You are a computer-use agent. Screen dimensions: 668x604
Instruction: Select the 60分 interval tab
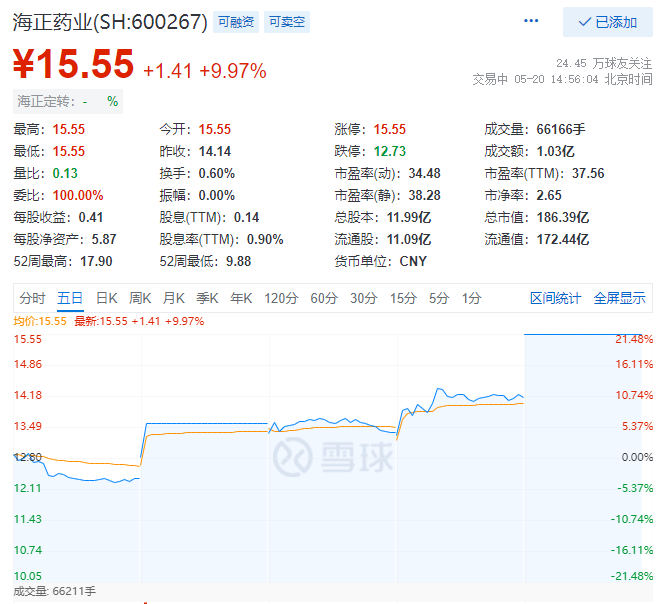tap(324, 298)
